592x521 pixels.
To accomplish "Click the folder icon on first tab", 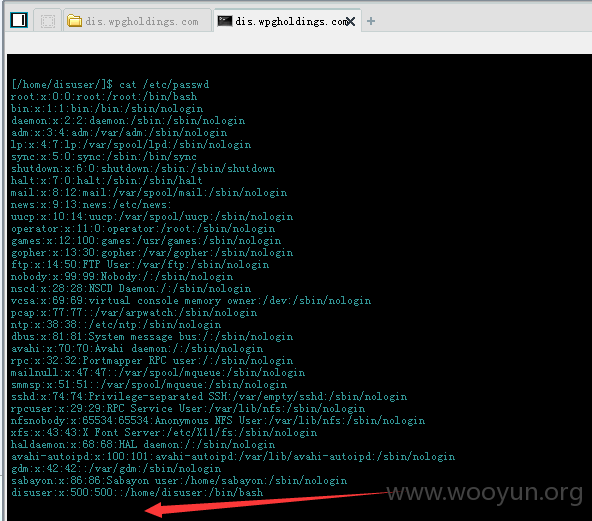I will (x=74, y=21).
